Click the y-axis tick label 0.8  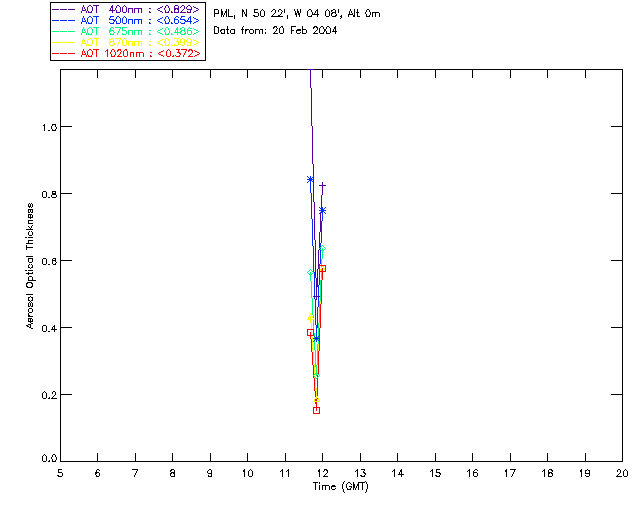[x=49, y=194]
